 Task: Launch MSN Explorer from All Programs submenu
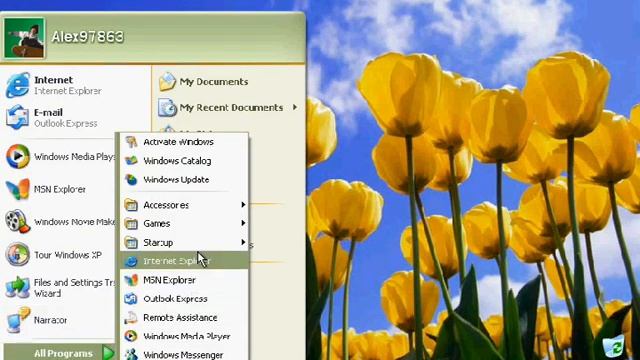tap(184, 280)
